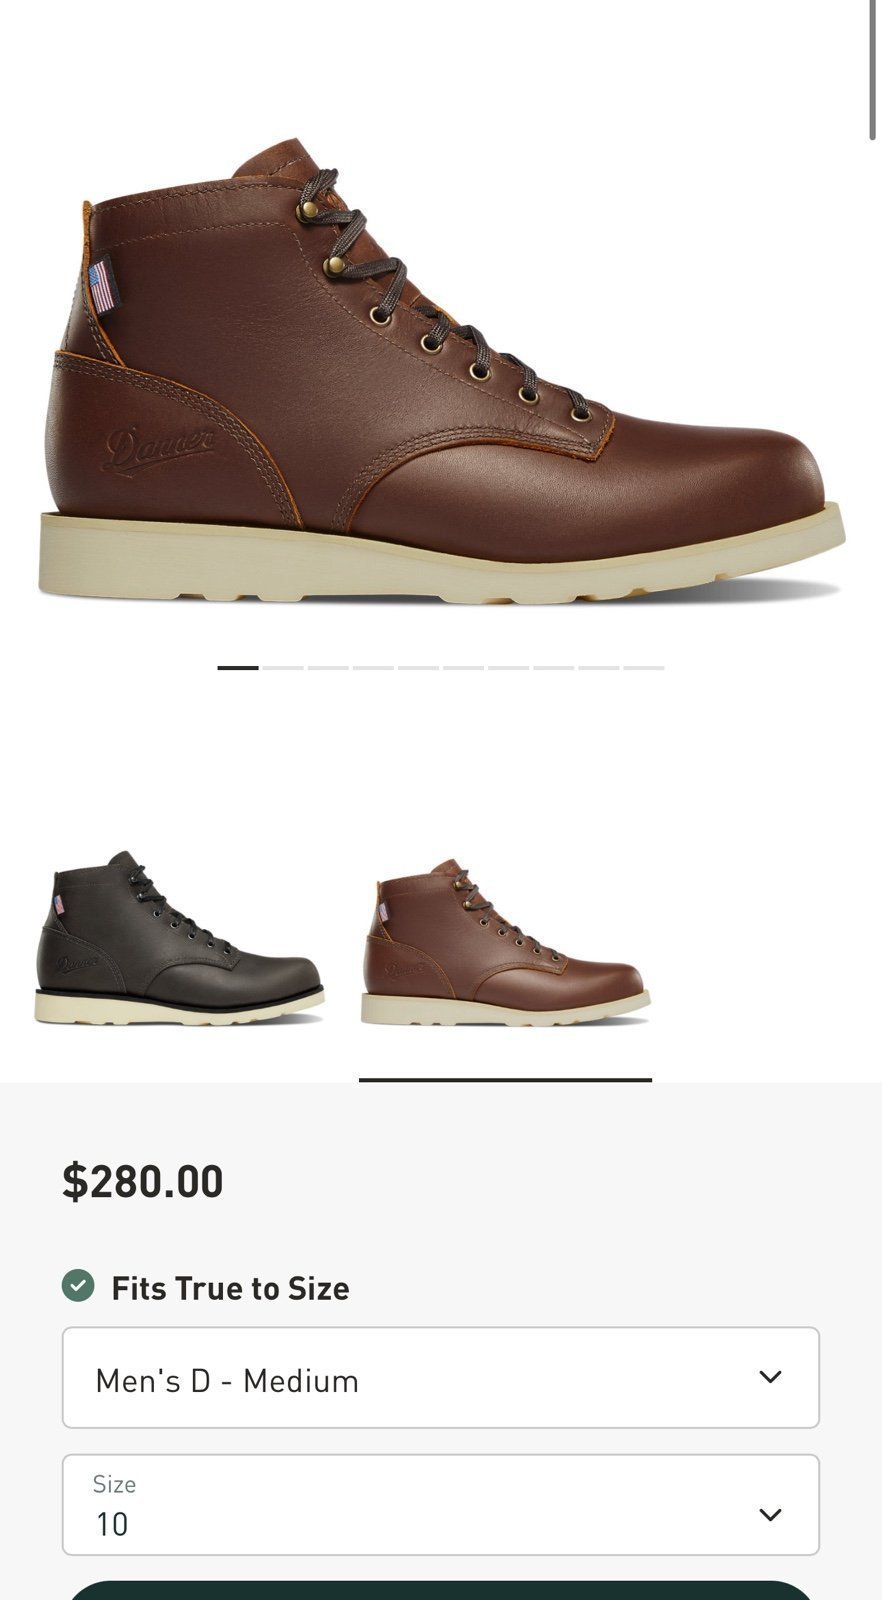Jump to the fifth carousel image indicator
The width and height of the screenshot is (882, 1600).
pyautogui.click(x=418, y=667)
